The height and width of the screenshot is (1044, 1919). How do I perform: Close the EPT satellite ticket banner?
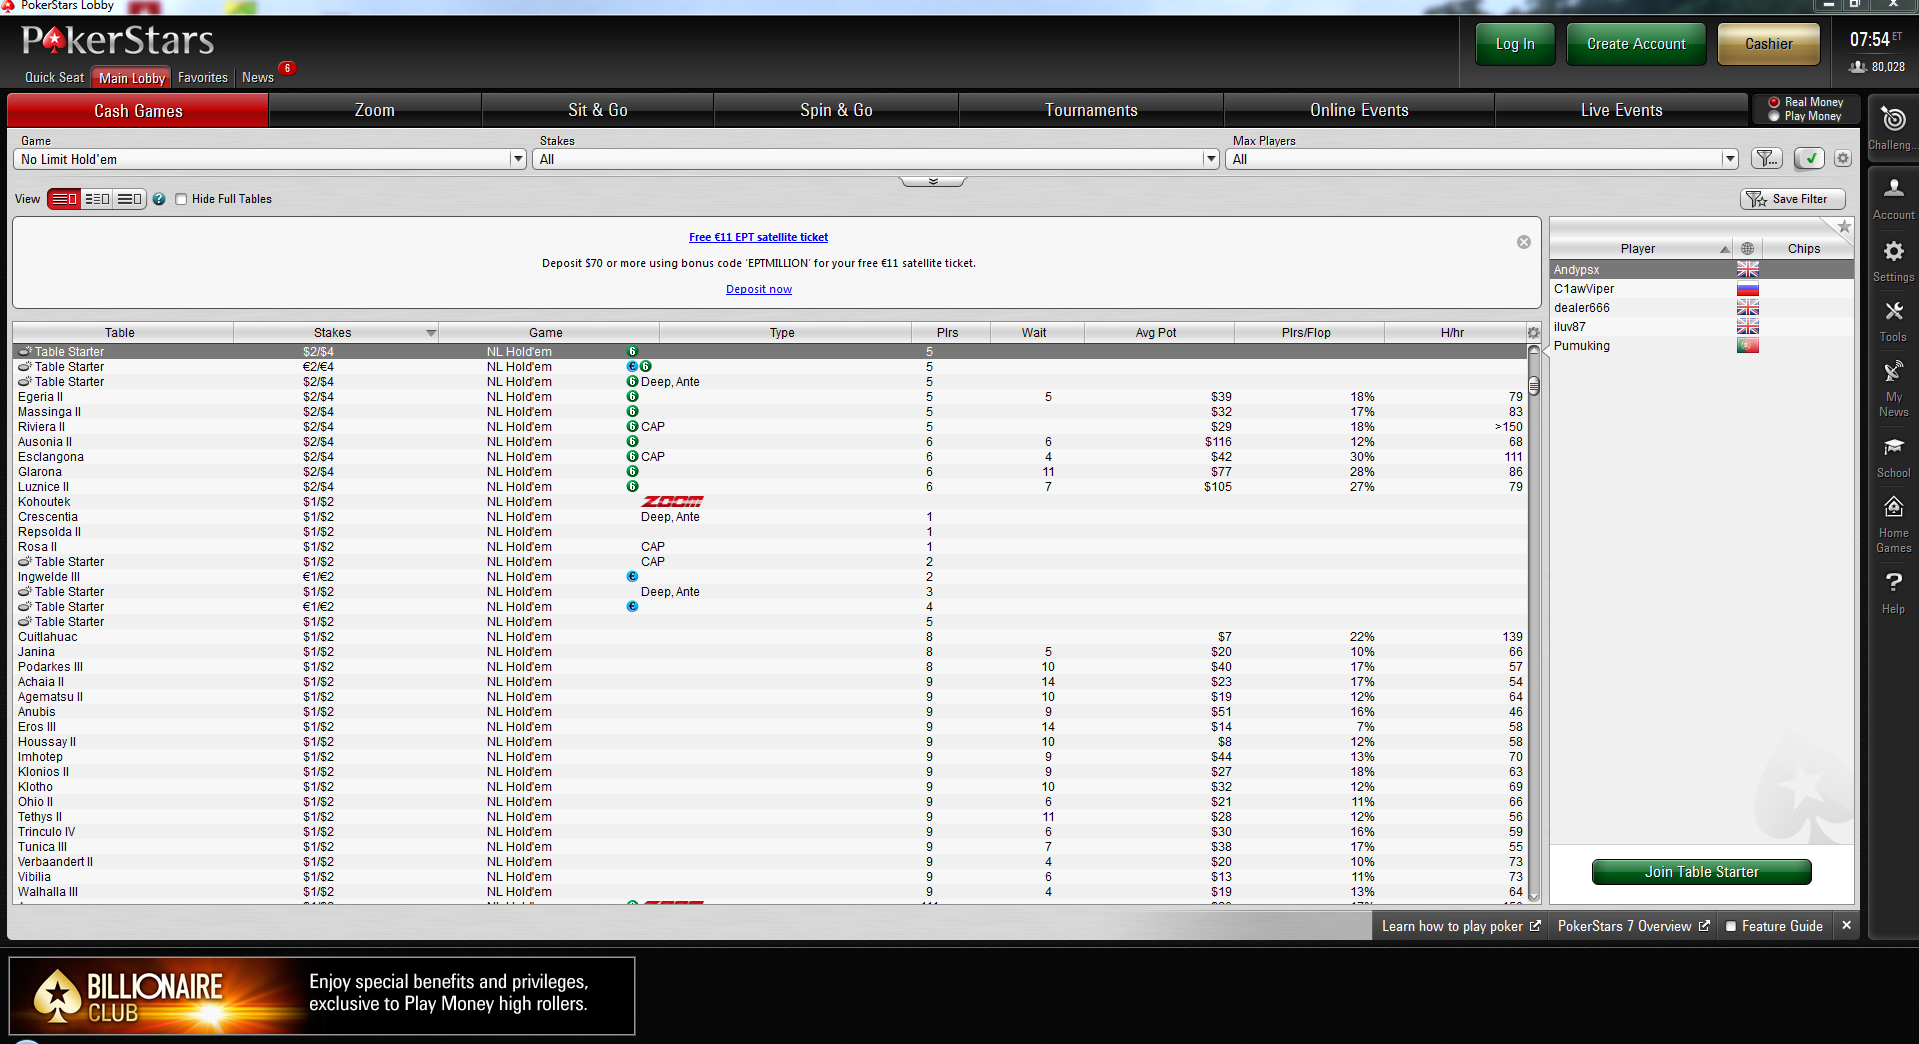click(1524, 242)
